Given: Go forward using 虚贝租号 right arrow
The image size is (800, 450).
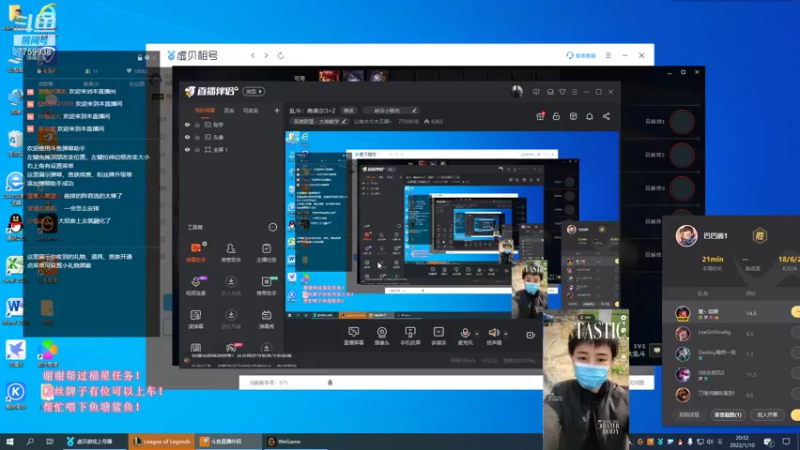Looking at the screenshot, I should (266, 55).
